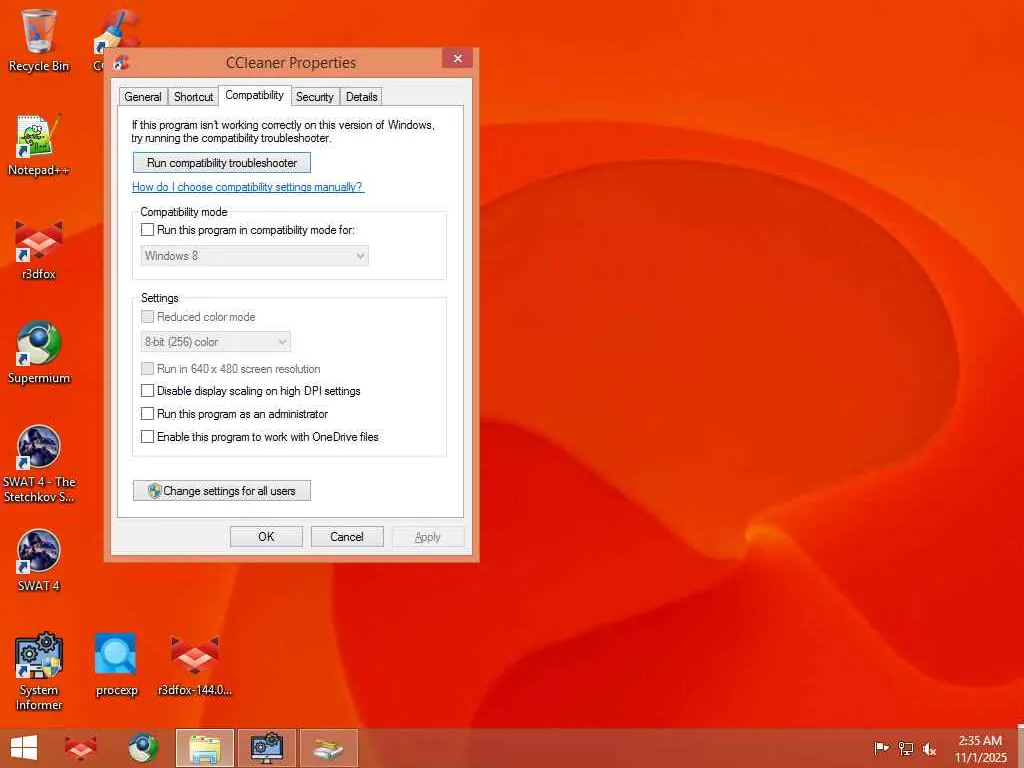Screen dimensions: 1024x768
Task: Click Run in 640 x 480 resolution checkbox
Action: tap(148, 369)
